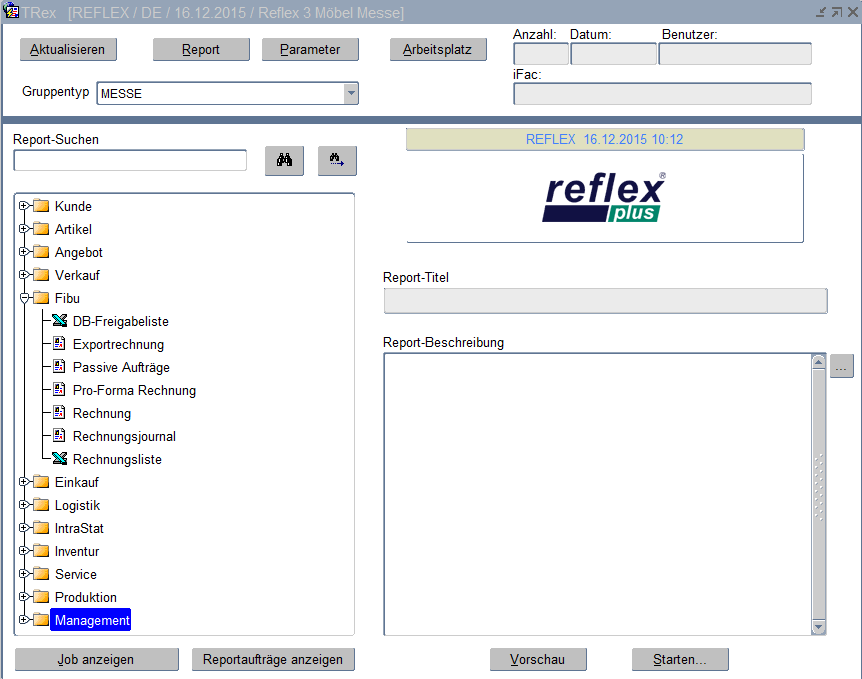This screenshot has height=679, width=862.
Task: Click the Excel icon beside DB-Freigabeliste
Action: click(x=59, y=321)
